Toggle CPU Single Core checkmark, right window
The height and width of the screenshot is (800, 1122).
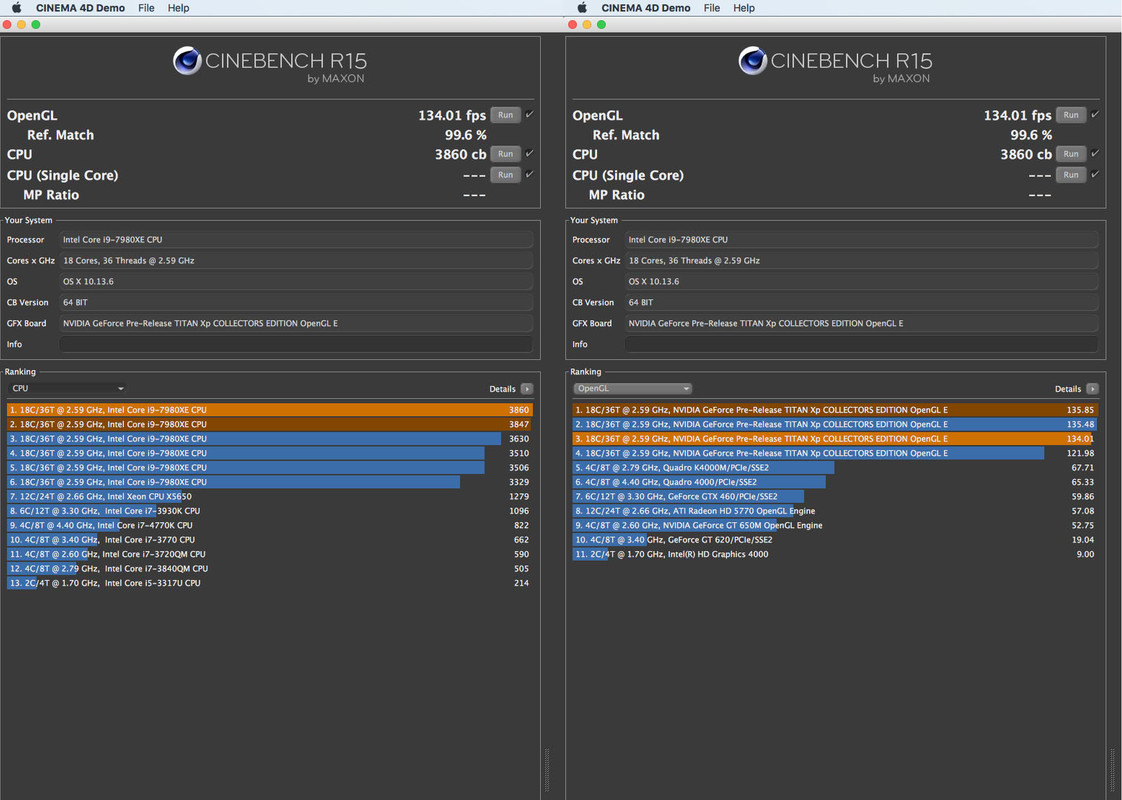pos(1095,174)
